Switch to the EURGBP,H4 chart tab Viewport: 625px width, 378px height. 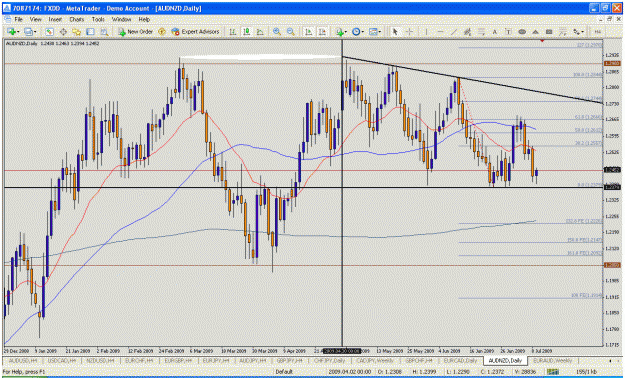pos(178,360)
